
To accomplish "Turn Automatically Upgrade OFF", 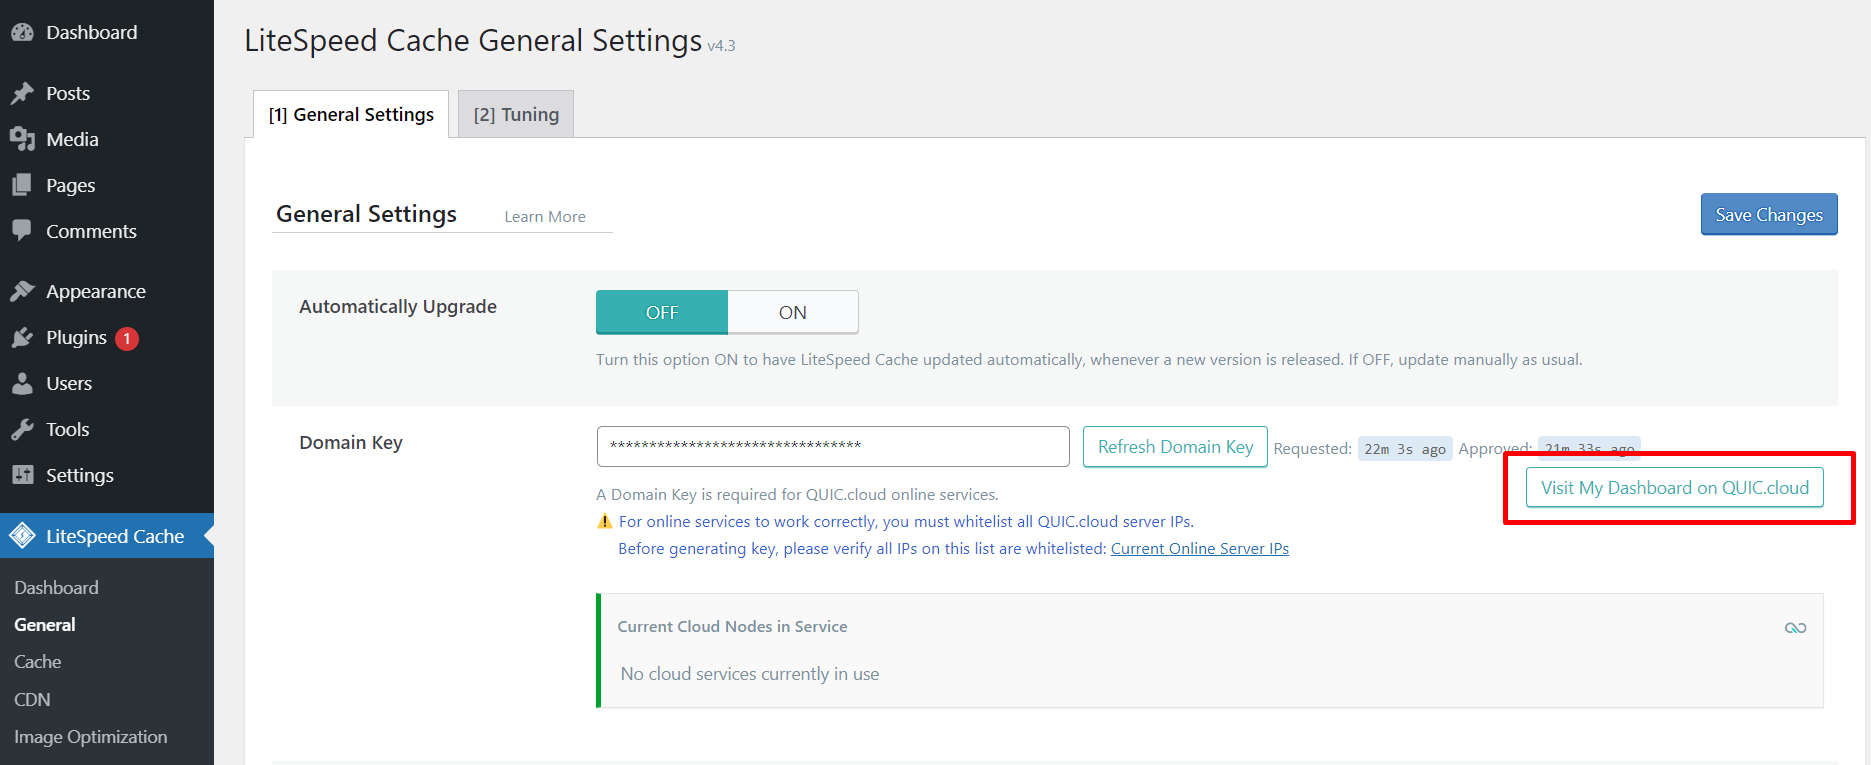I will coord(662,312).
